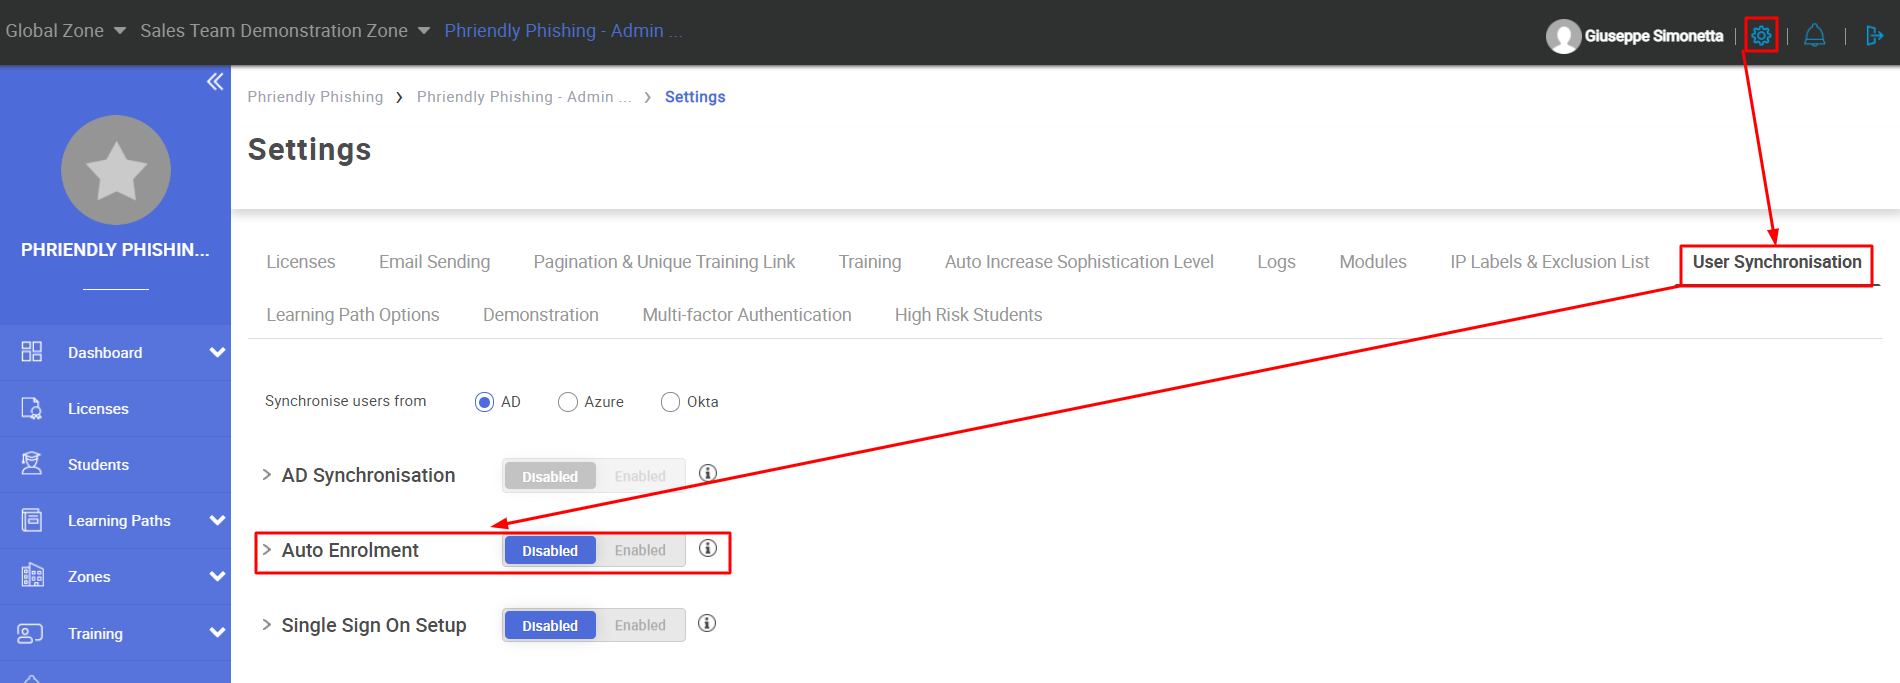The width and height of the screenshot is (1900, 683).
Task: Click the Settings page heading
Action: click(309, 150)
